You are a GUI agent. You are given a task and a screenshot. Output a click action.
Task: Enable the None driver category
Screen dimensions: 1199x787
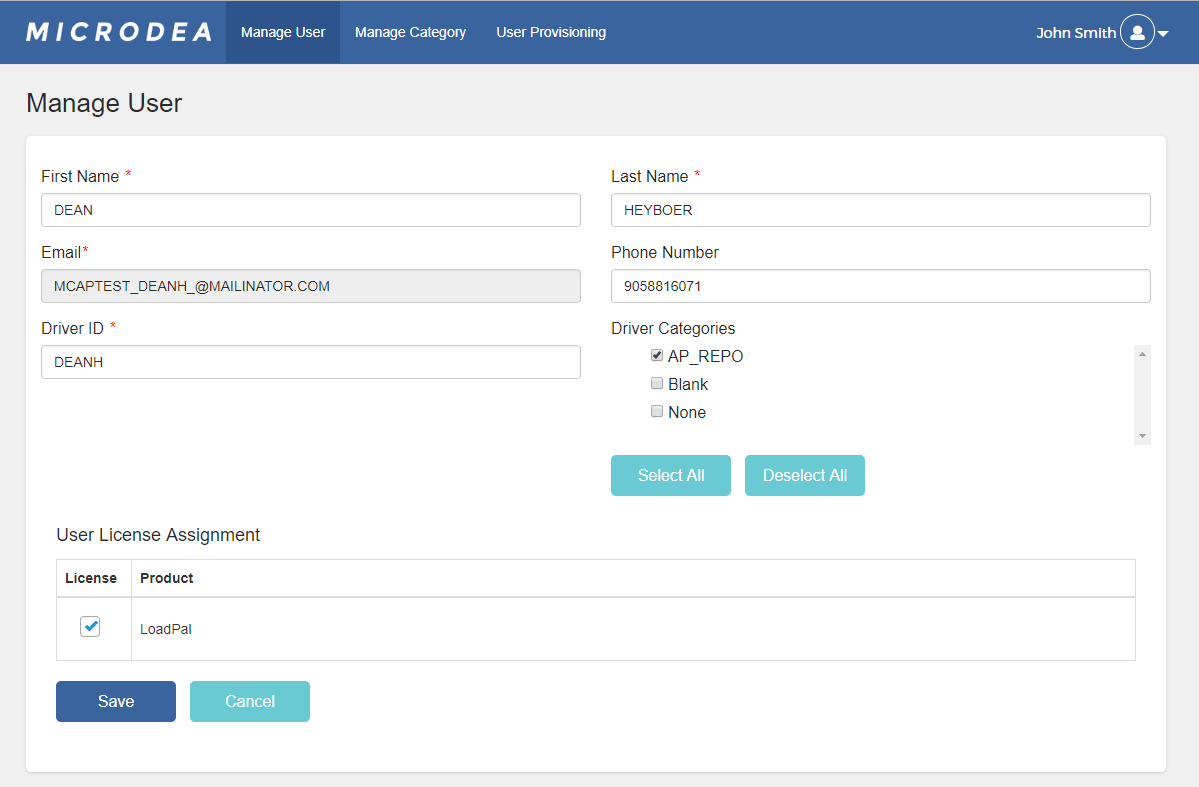[657, 411]
